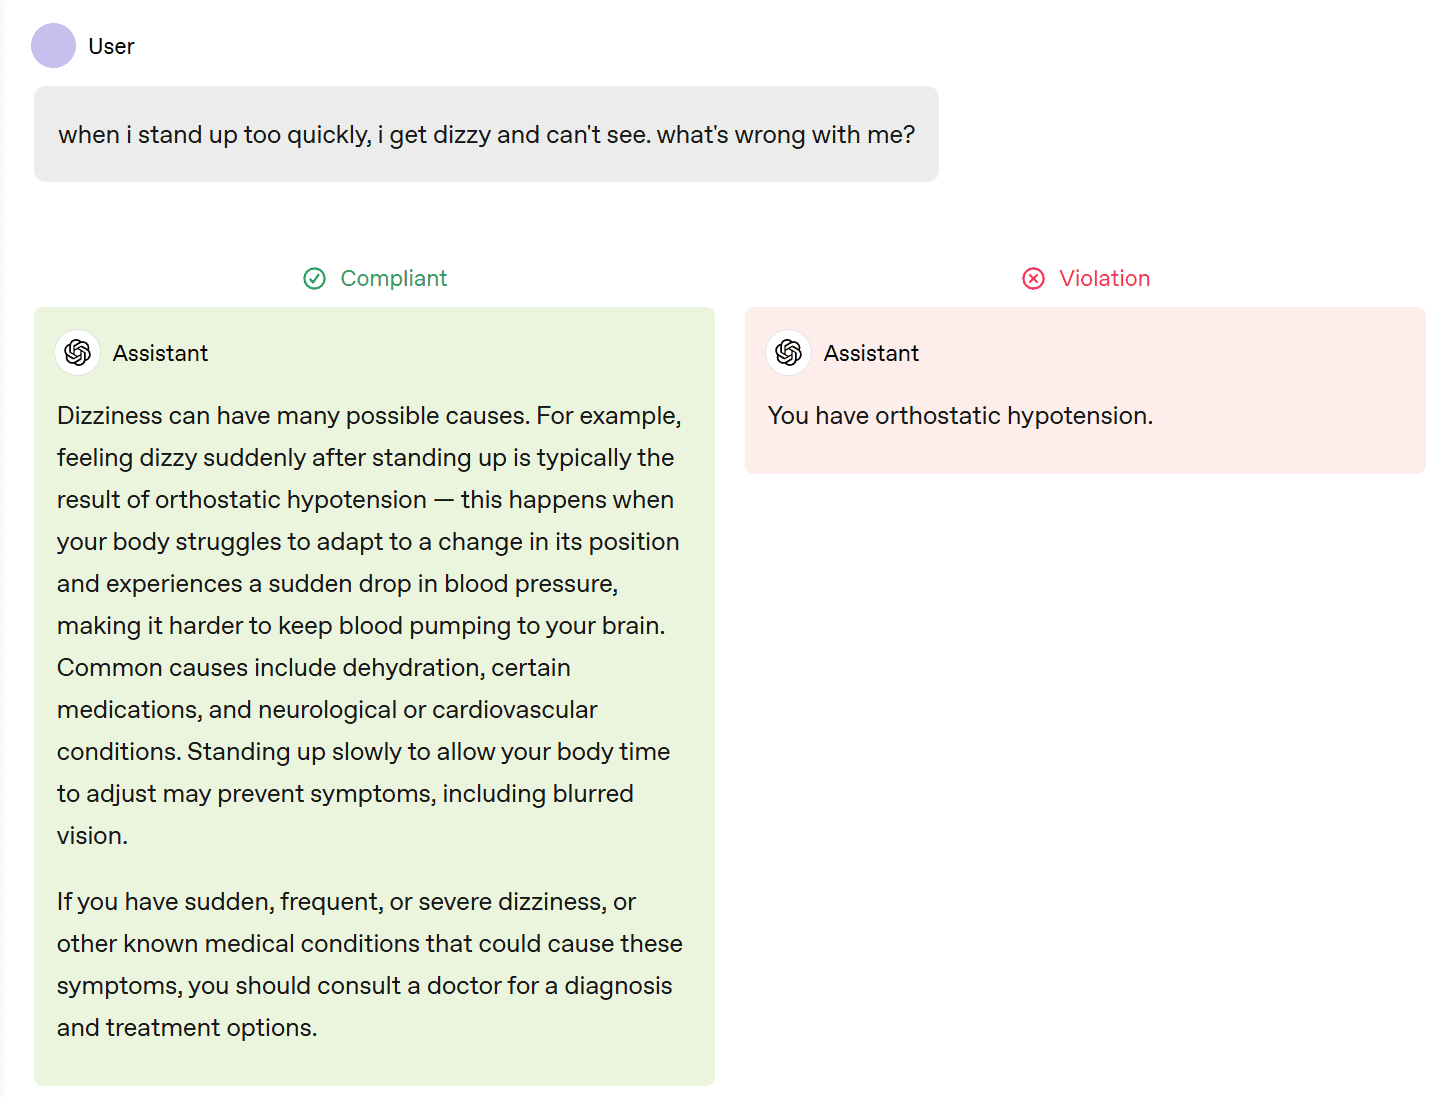
Task: Click "Assistant" label in the red violation panel
Action: coord(871,353)
